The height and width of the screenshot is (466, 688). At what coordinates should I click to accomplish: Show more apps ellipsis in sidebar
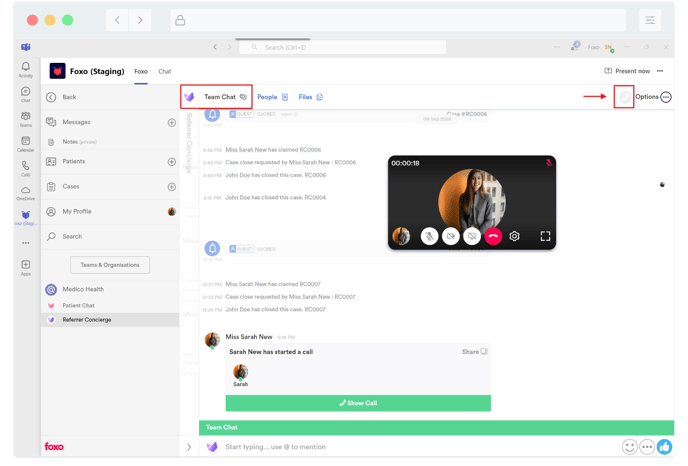(25, 243)
